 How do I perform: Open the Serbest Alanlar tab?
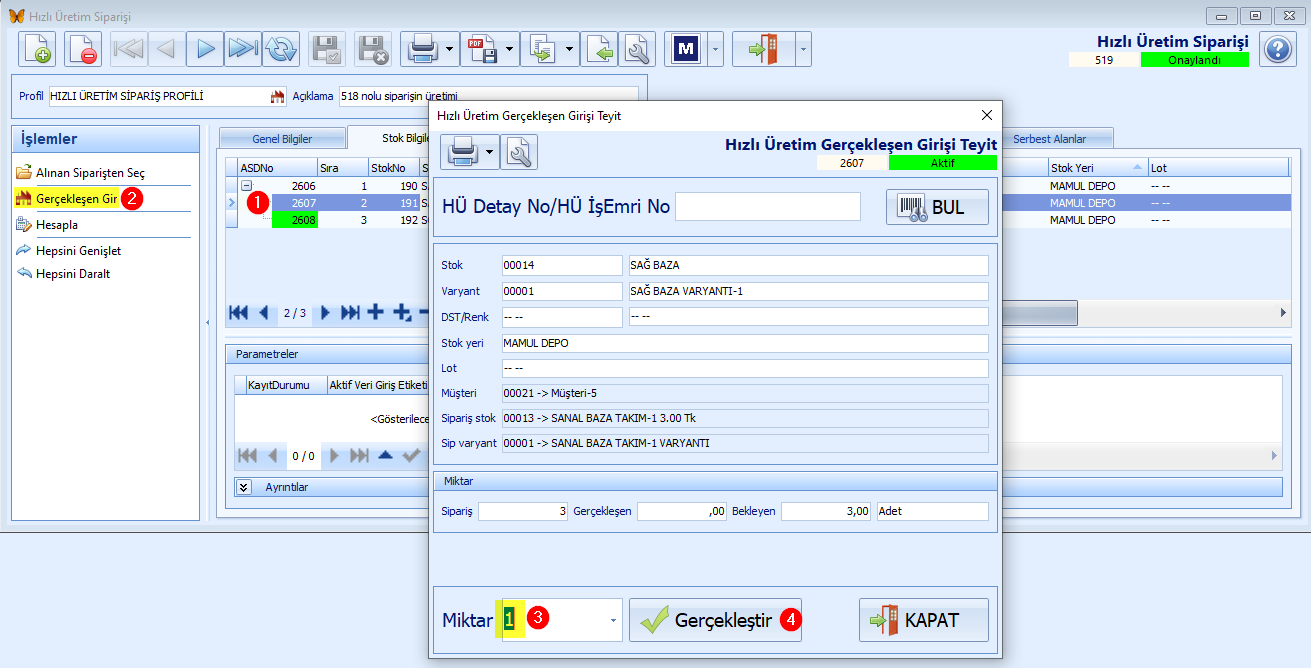(1048, 139)
